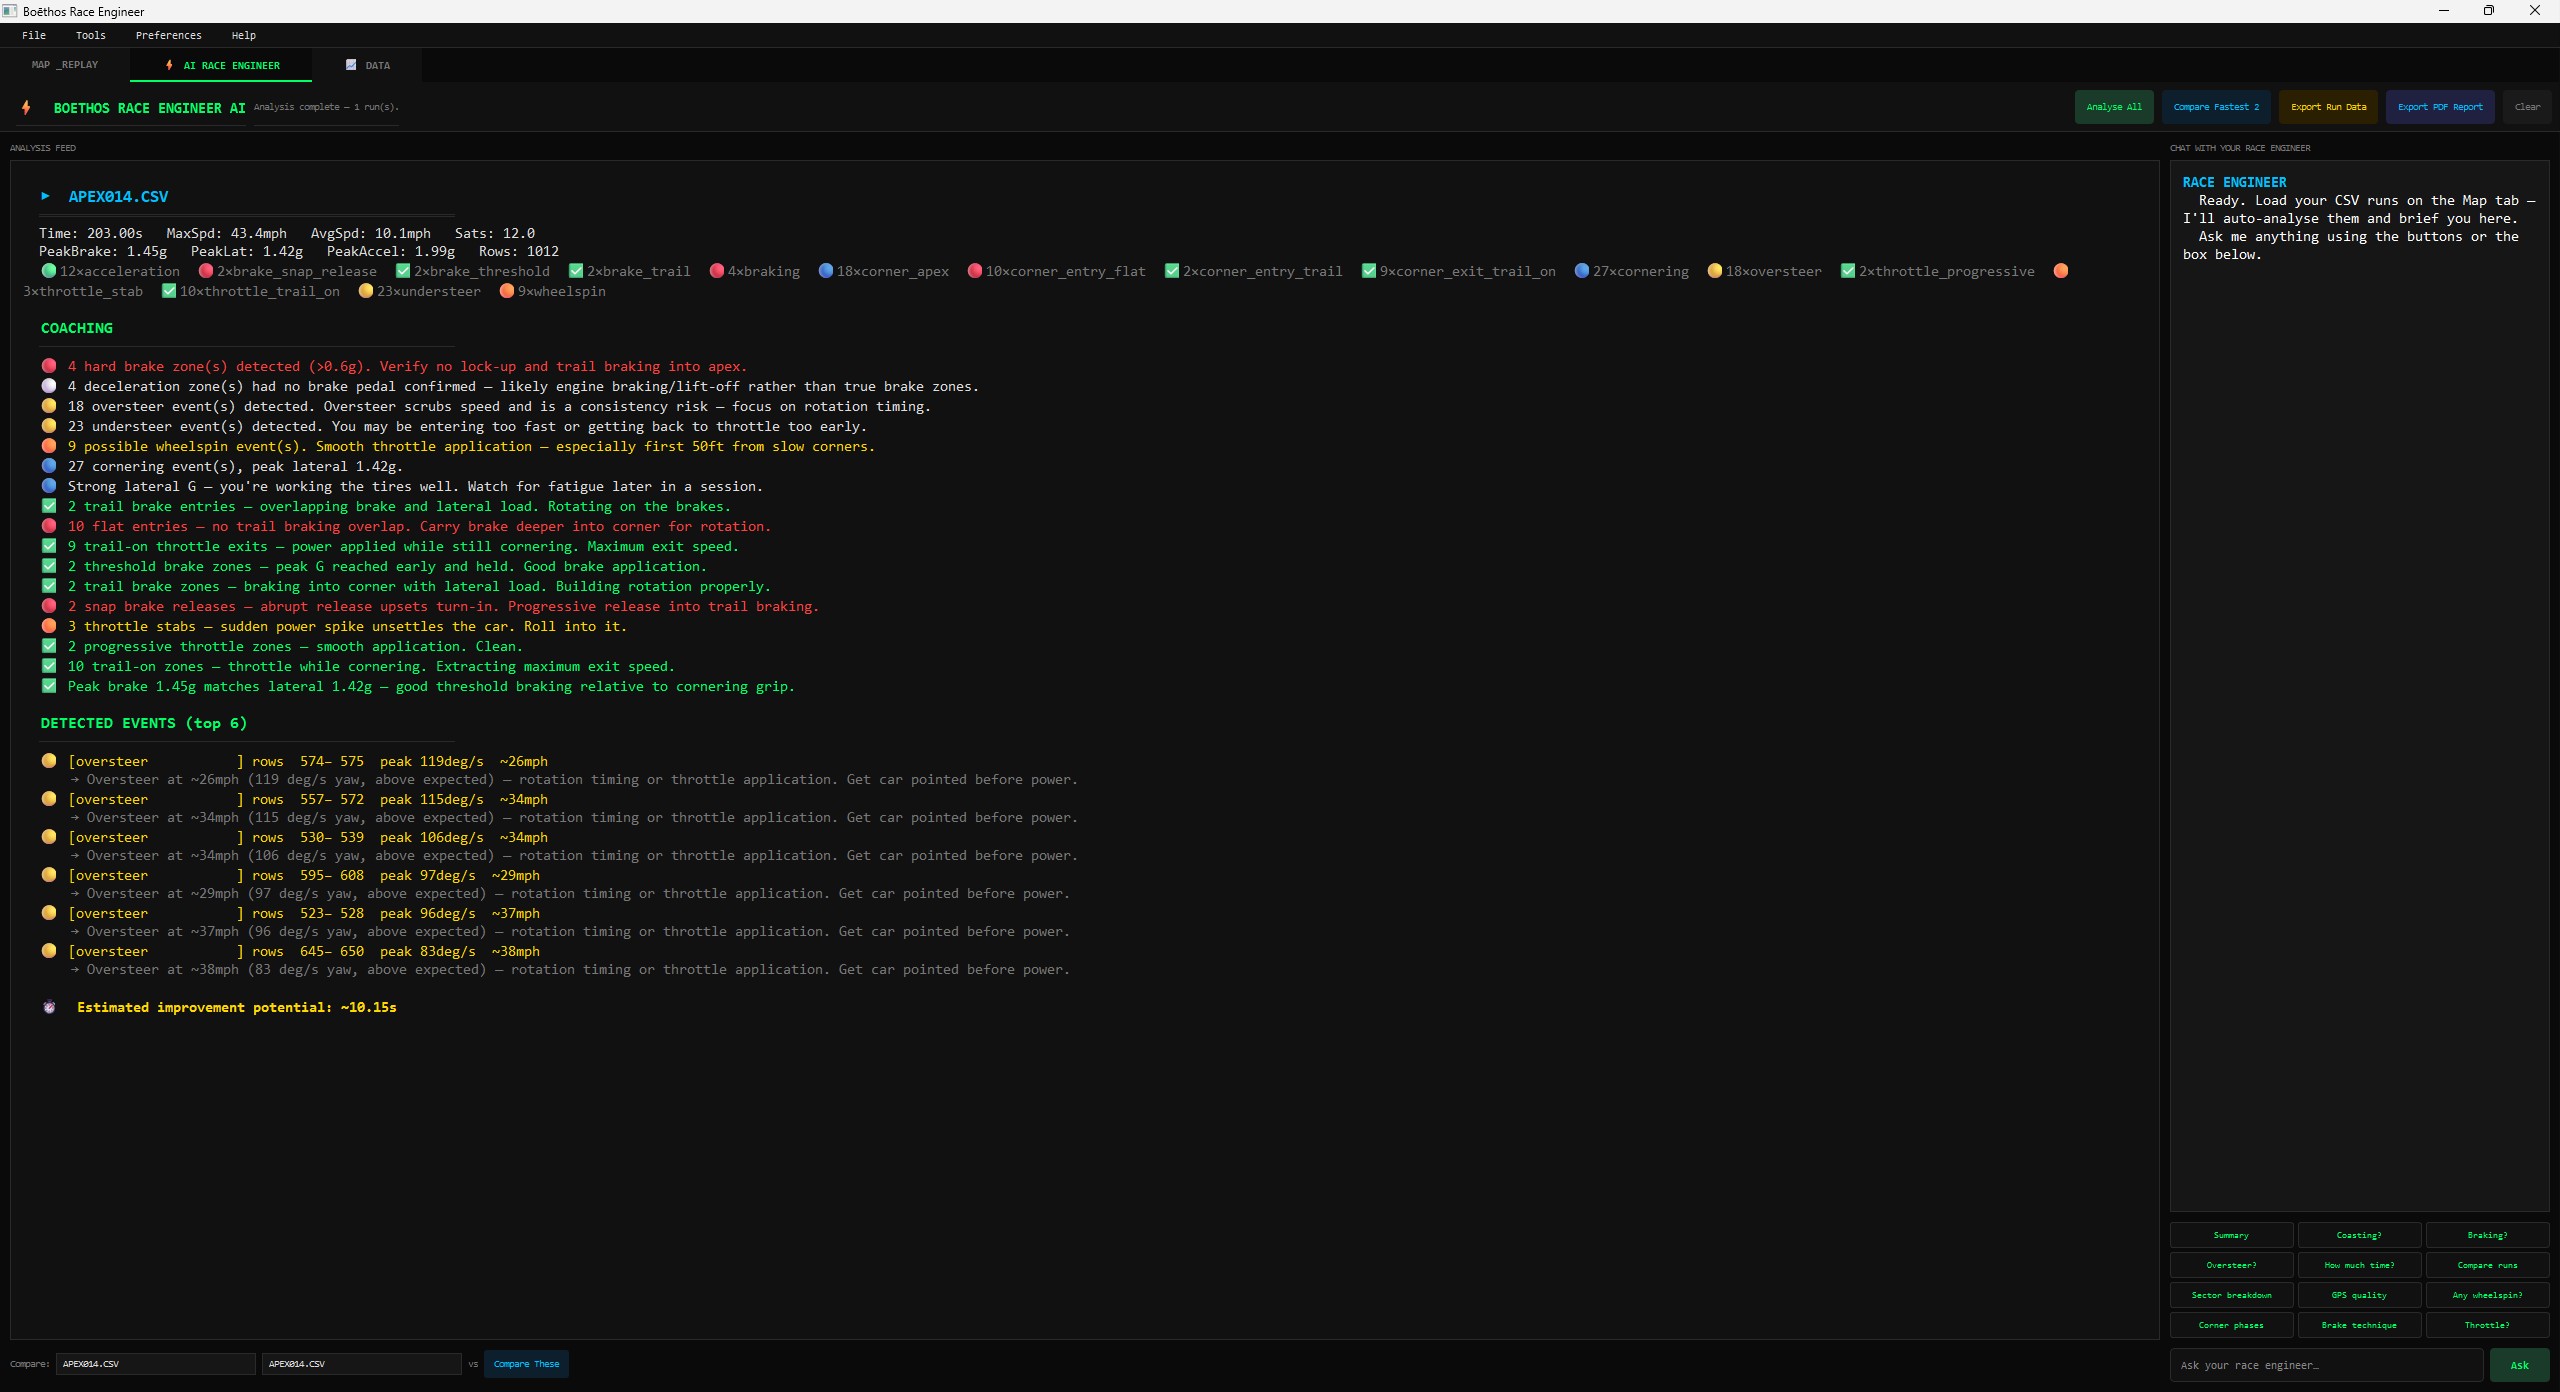Click the green check beside 2×brake_threshold tag
Image resolution: width=2560 pixels, height=1392 pixels.
pyautogui.click(x=403, y=271)
